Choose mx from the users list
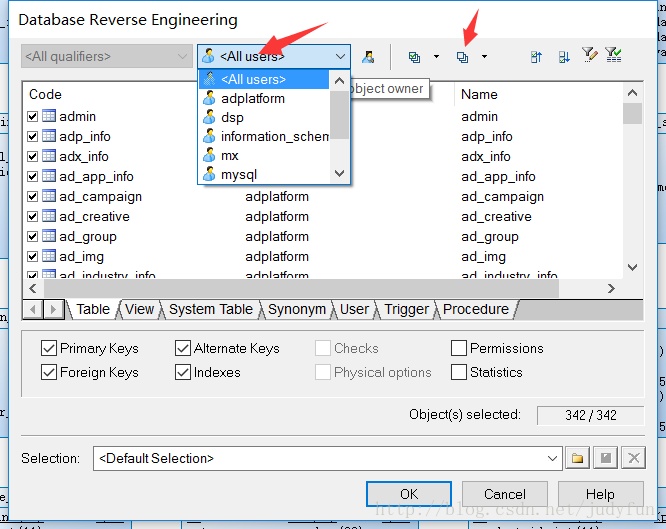Viewport: 666px width, 529px height. 264,156
